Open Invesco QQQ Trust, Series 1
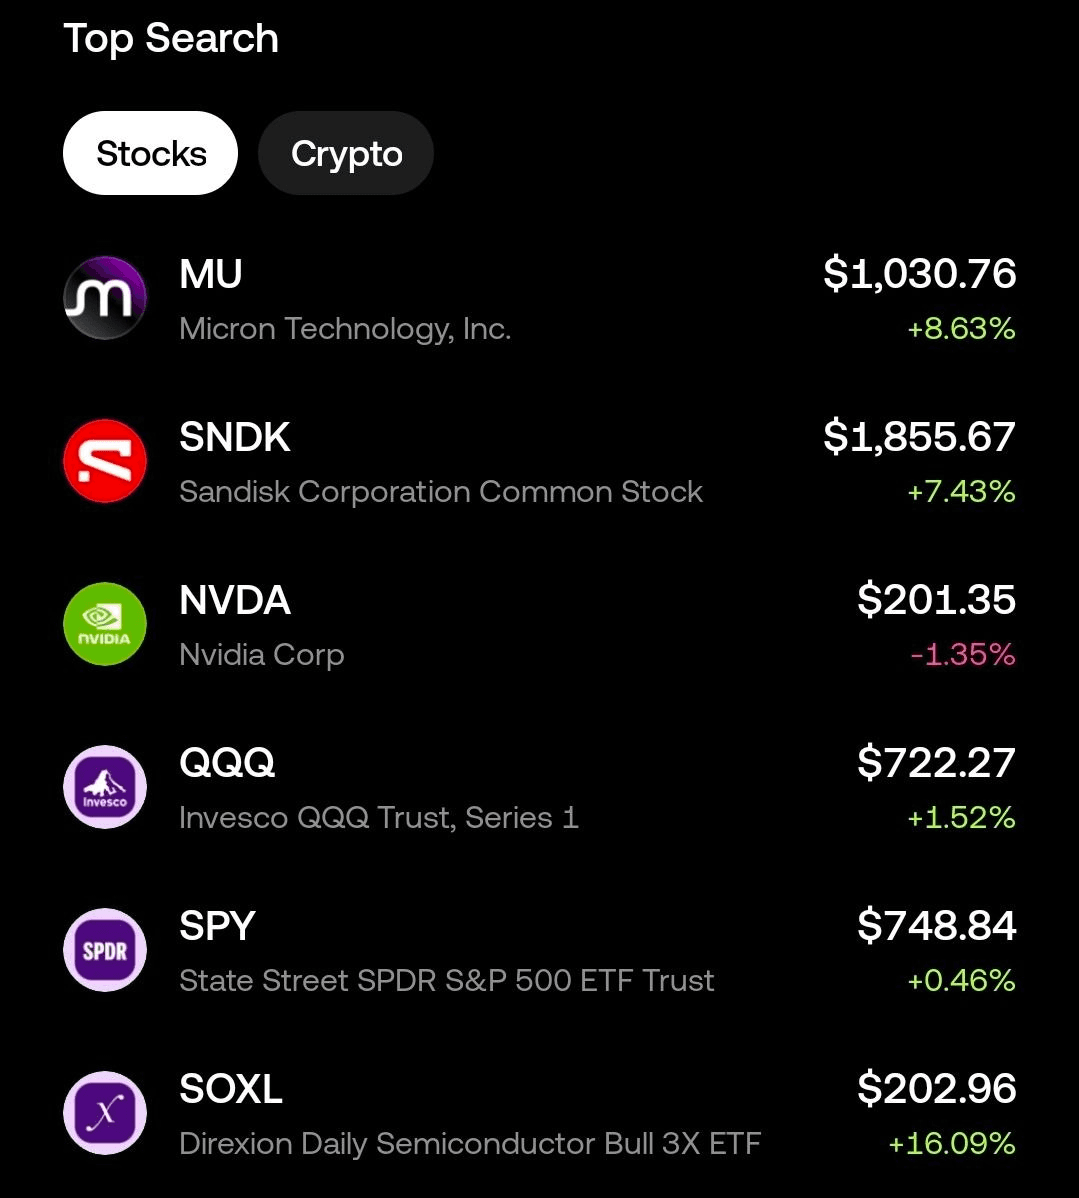1079x1198 pixels. [379, 818]
